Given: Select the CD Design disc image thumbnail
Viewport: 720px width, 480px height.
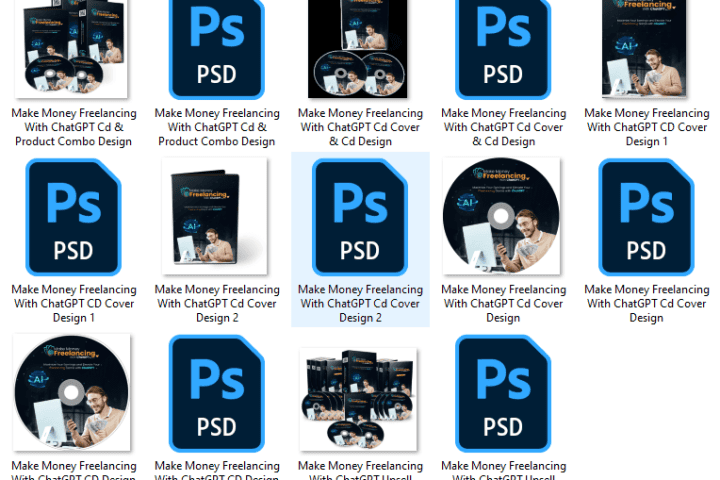Looking at the screenshot, I should (72, 392).
